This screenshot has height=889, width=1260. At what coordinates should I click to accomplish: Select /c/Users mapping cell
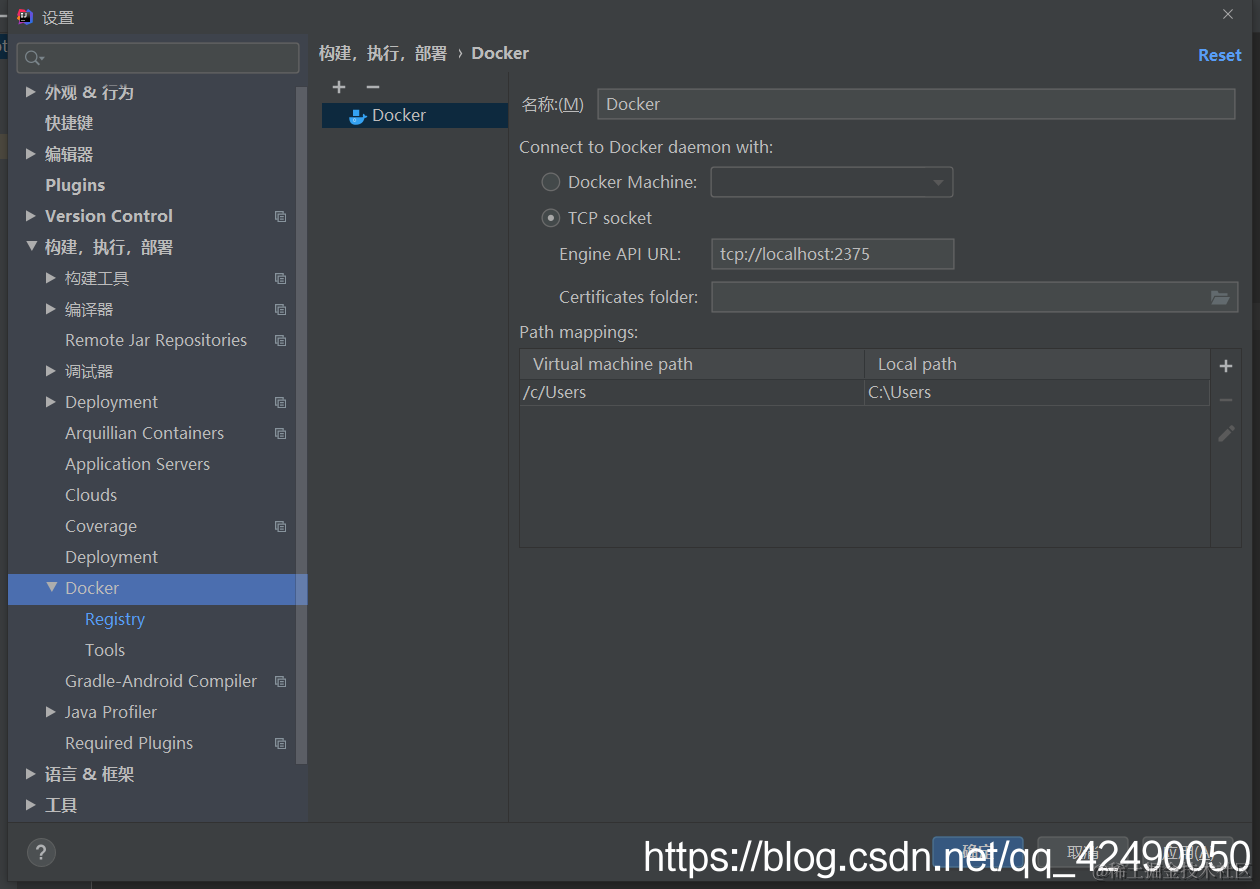tap(692, 392)
